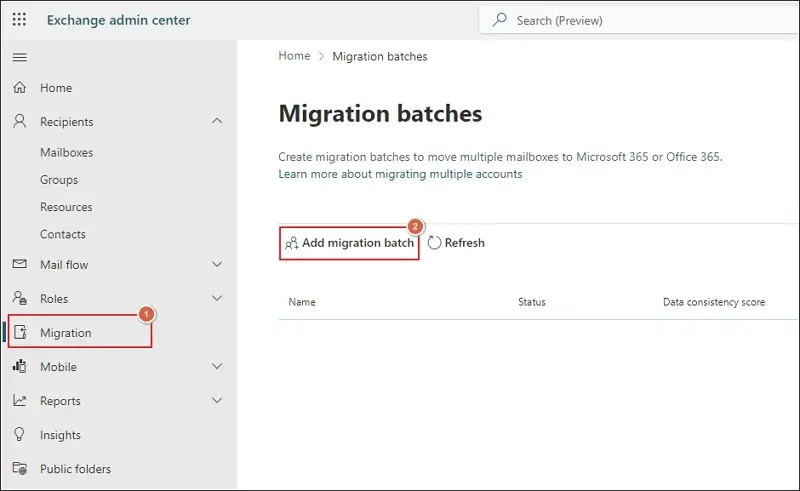Screen dimensions: 800x491
Task: Click the Home house icon in sidebar
Action: 19,88
